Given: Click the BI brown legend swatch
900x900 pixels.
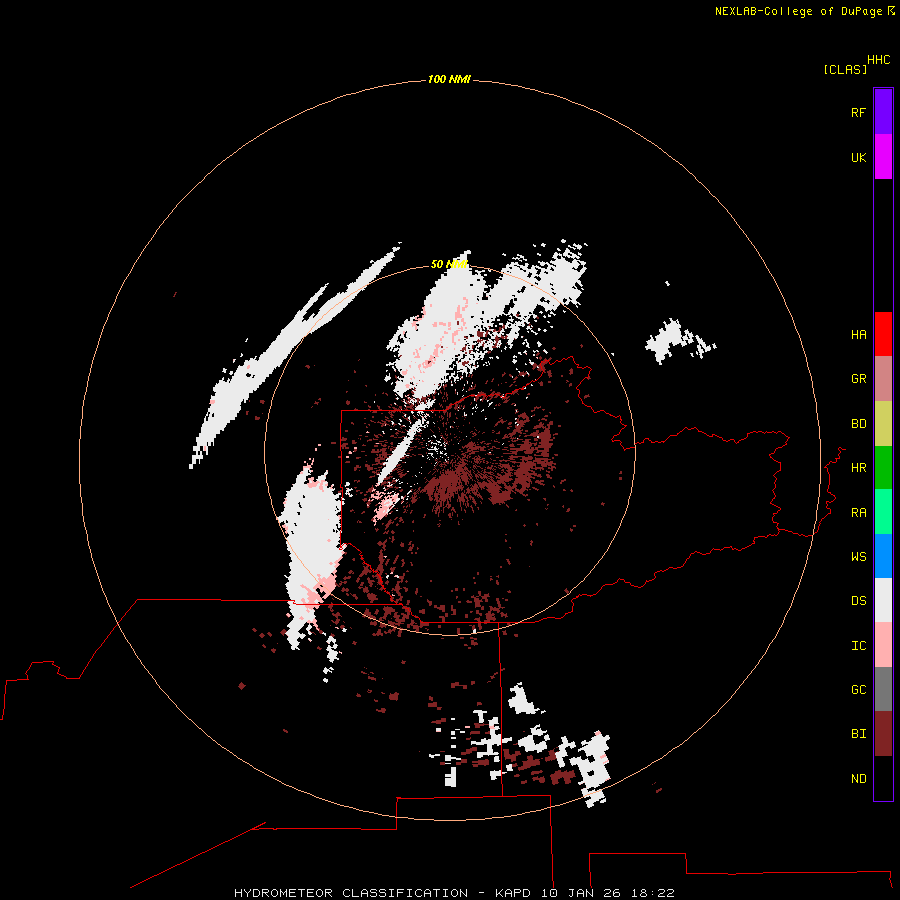Looking at the screenshot, I should (x=883, y=734).
